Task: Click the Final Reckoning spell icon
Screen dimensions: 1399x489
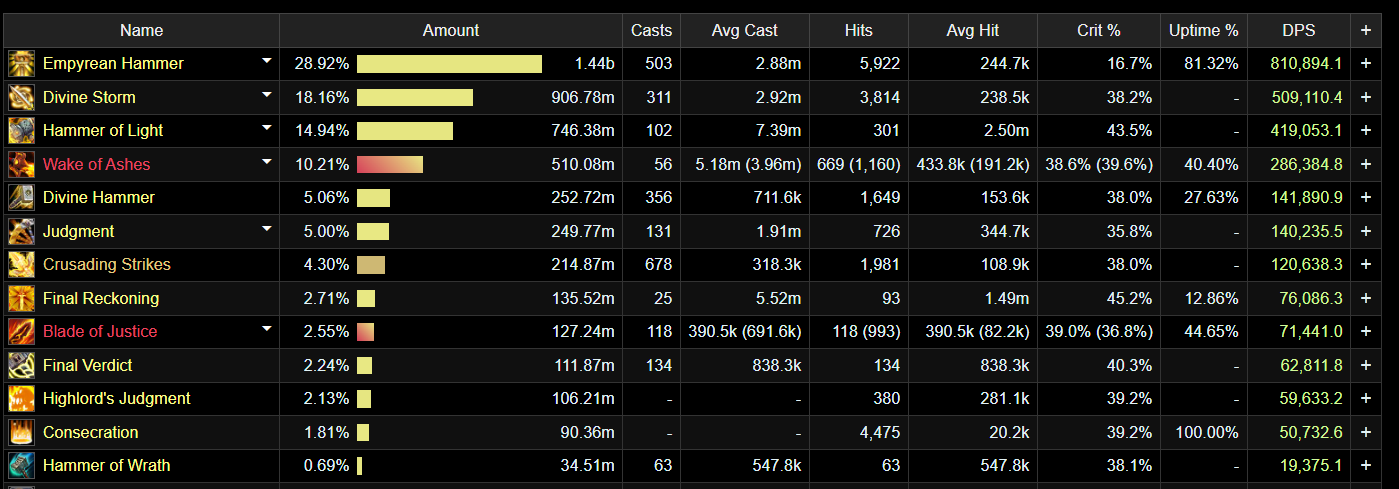Action: point(21,298)
